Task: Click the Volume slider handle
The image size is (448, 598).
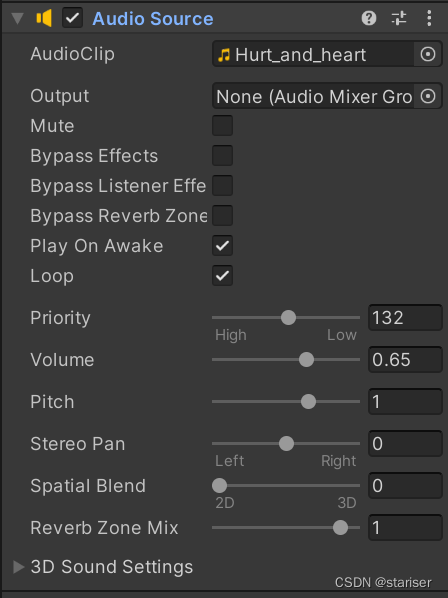Action: [306, 360]
